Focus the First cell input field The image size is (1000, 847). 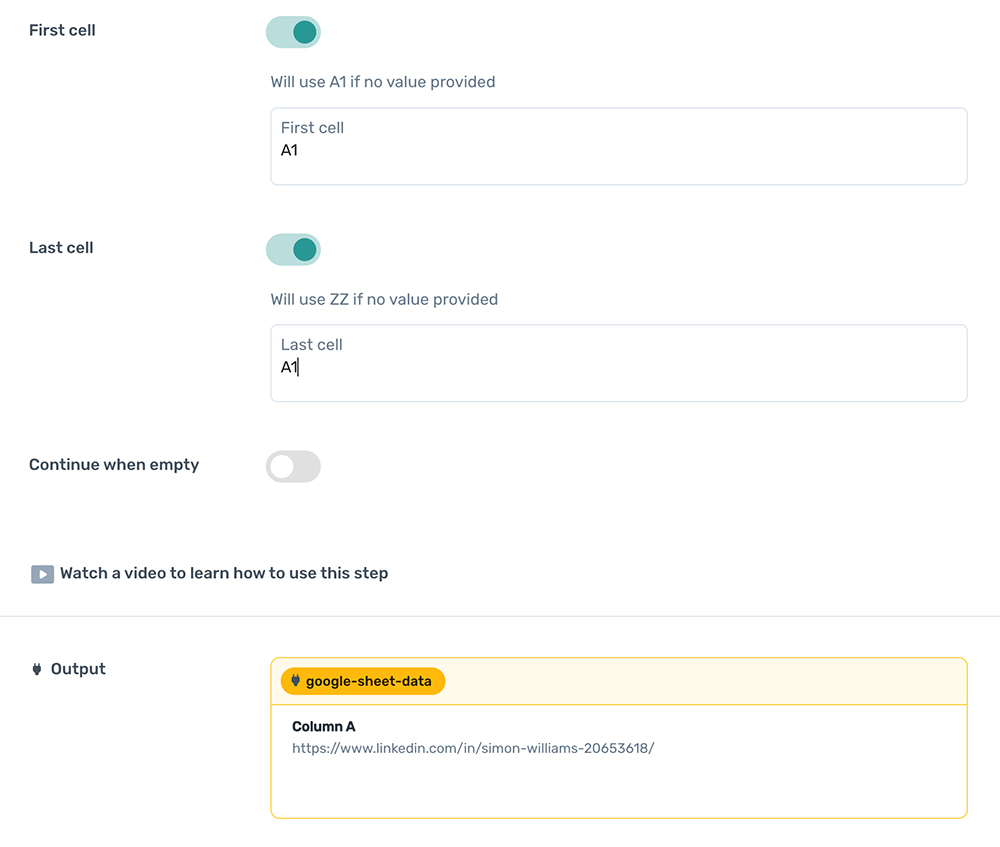(618, 151)
